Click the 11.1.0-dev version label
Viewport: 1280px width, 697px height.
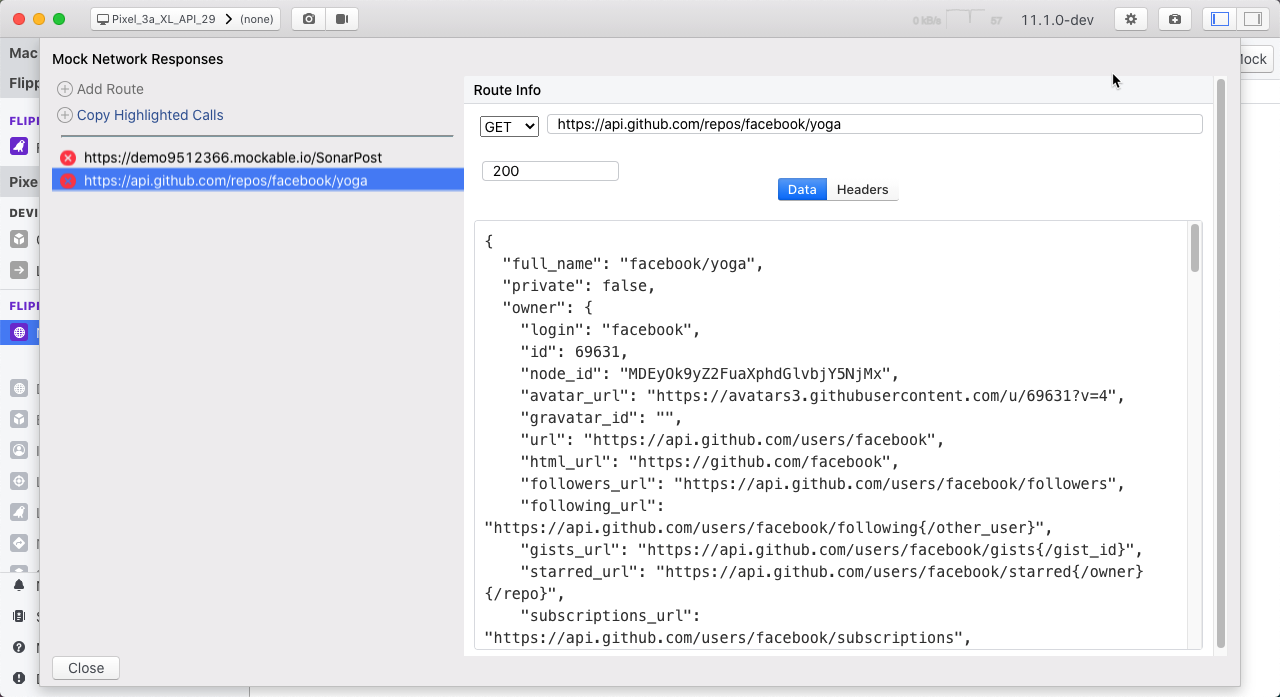point(1057,20)
